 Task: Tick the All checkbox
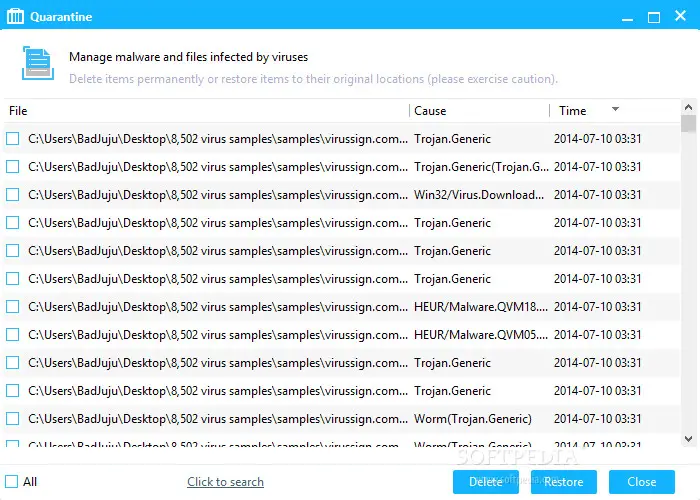coord(12,482)
